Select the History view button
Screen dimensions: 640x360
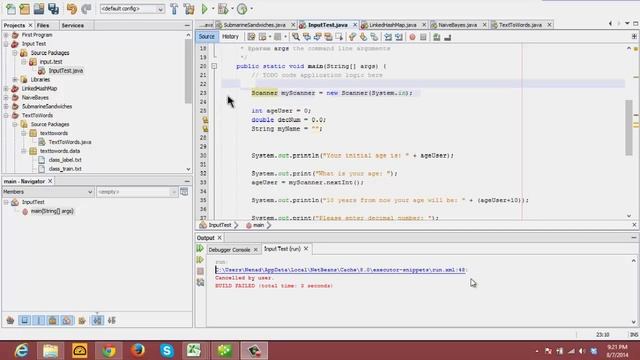[230, 37]
